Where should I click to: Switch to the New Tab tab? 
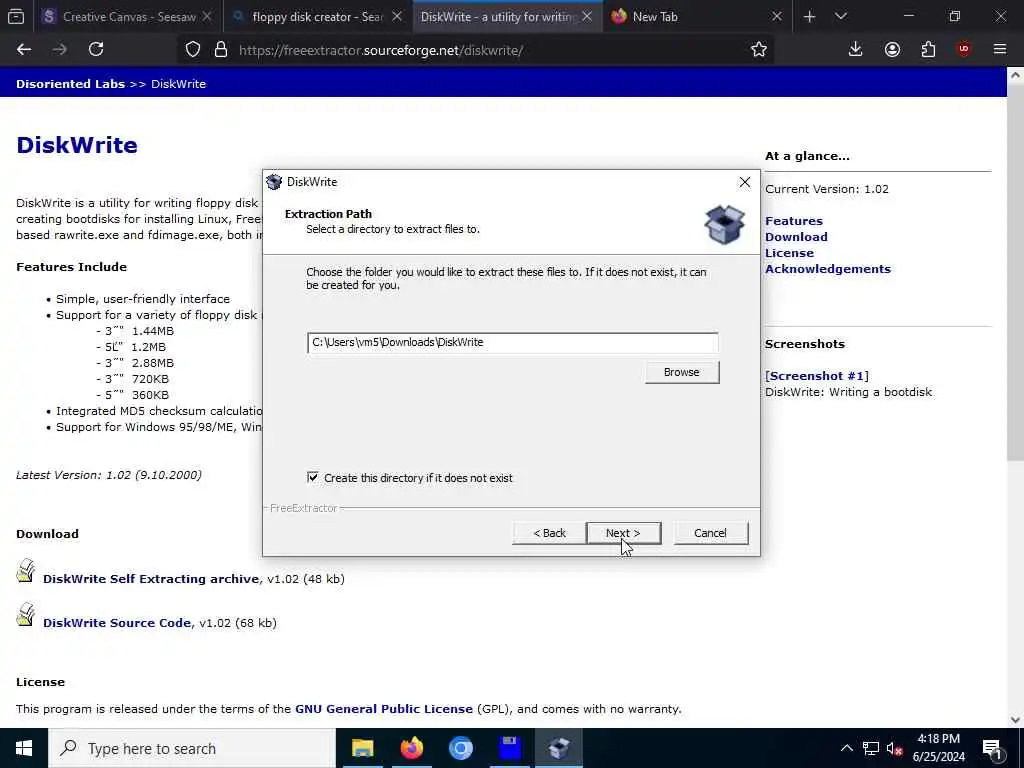click(695, 17)
